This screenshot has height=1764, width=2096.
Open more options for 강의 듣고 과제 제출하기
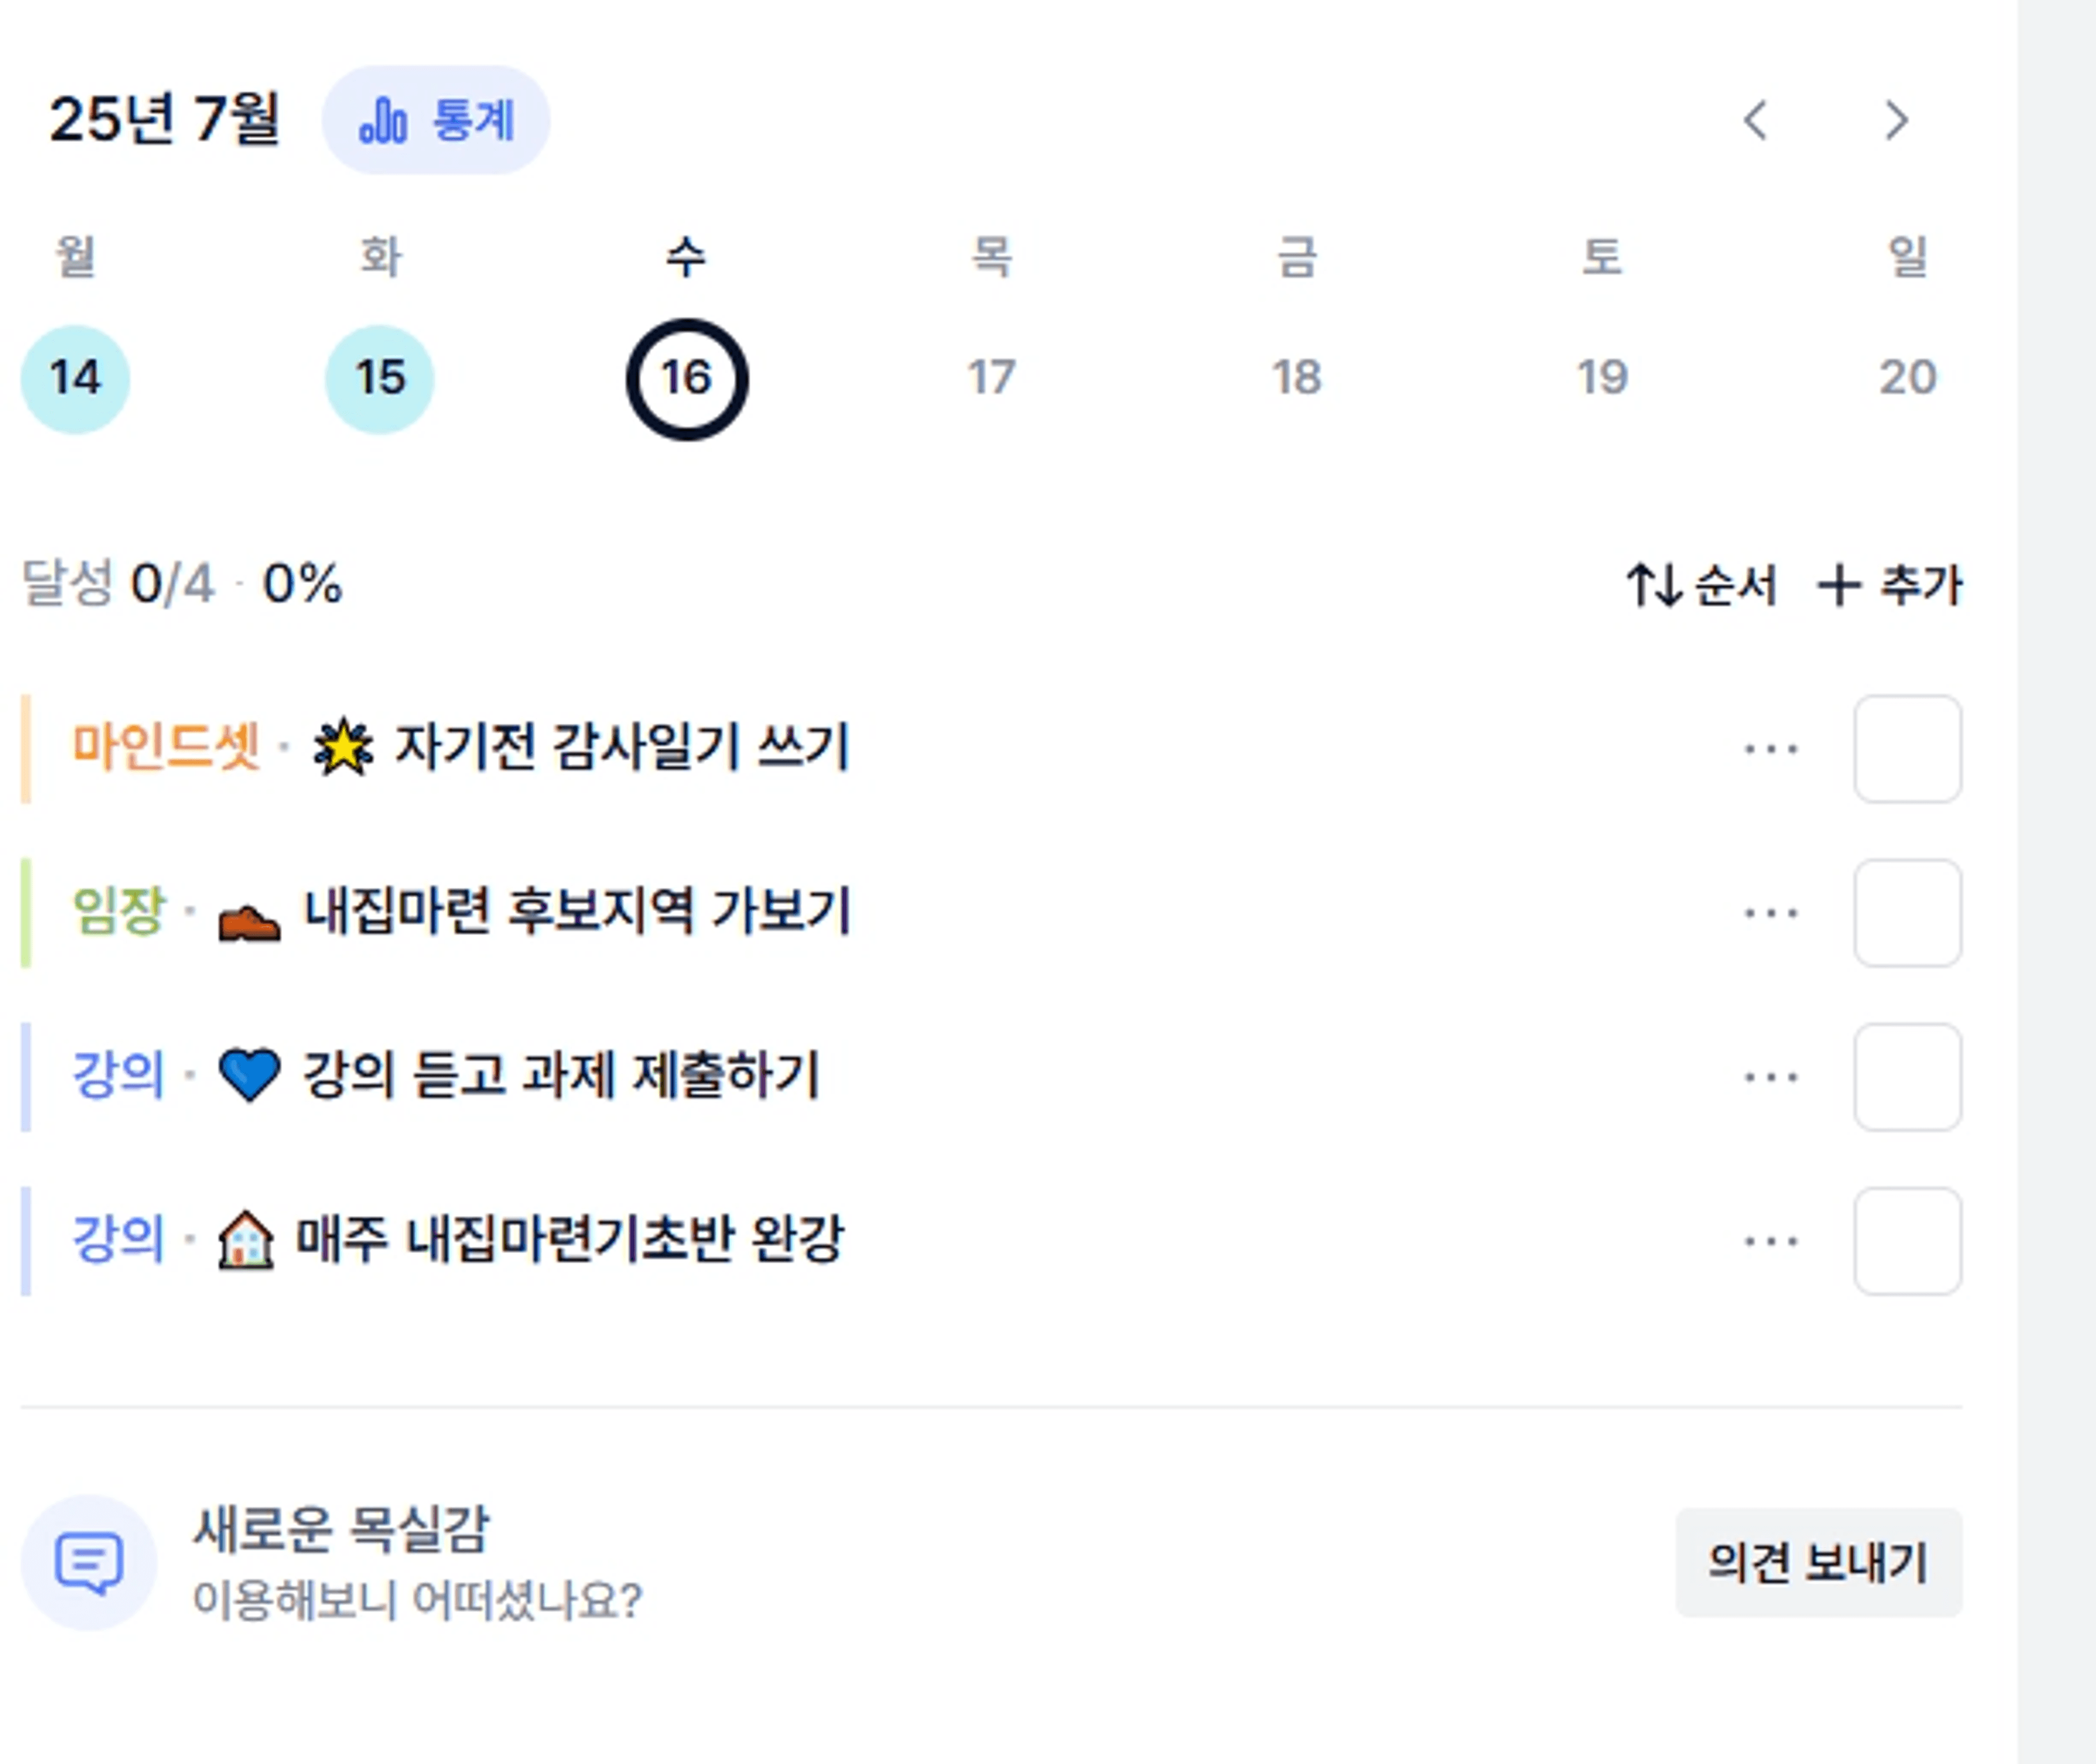click(1771, 1077)
